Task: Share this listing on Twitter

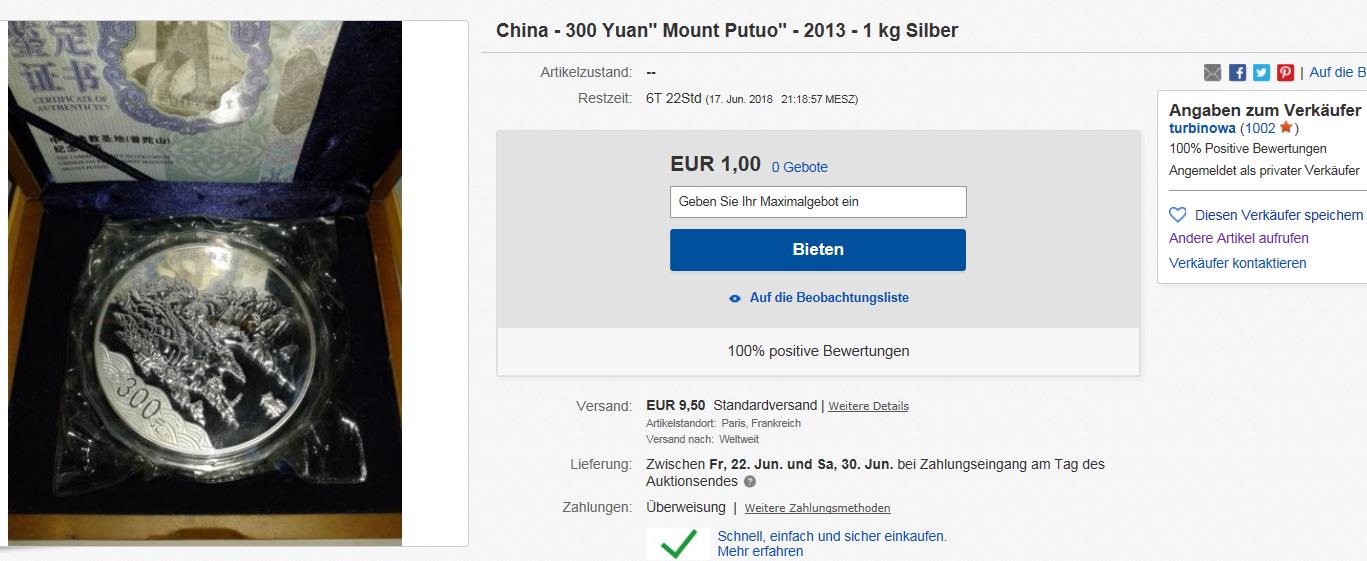Action: [x=1261, y=72]
